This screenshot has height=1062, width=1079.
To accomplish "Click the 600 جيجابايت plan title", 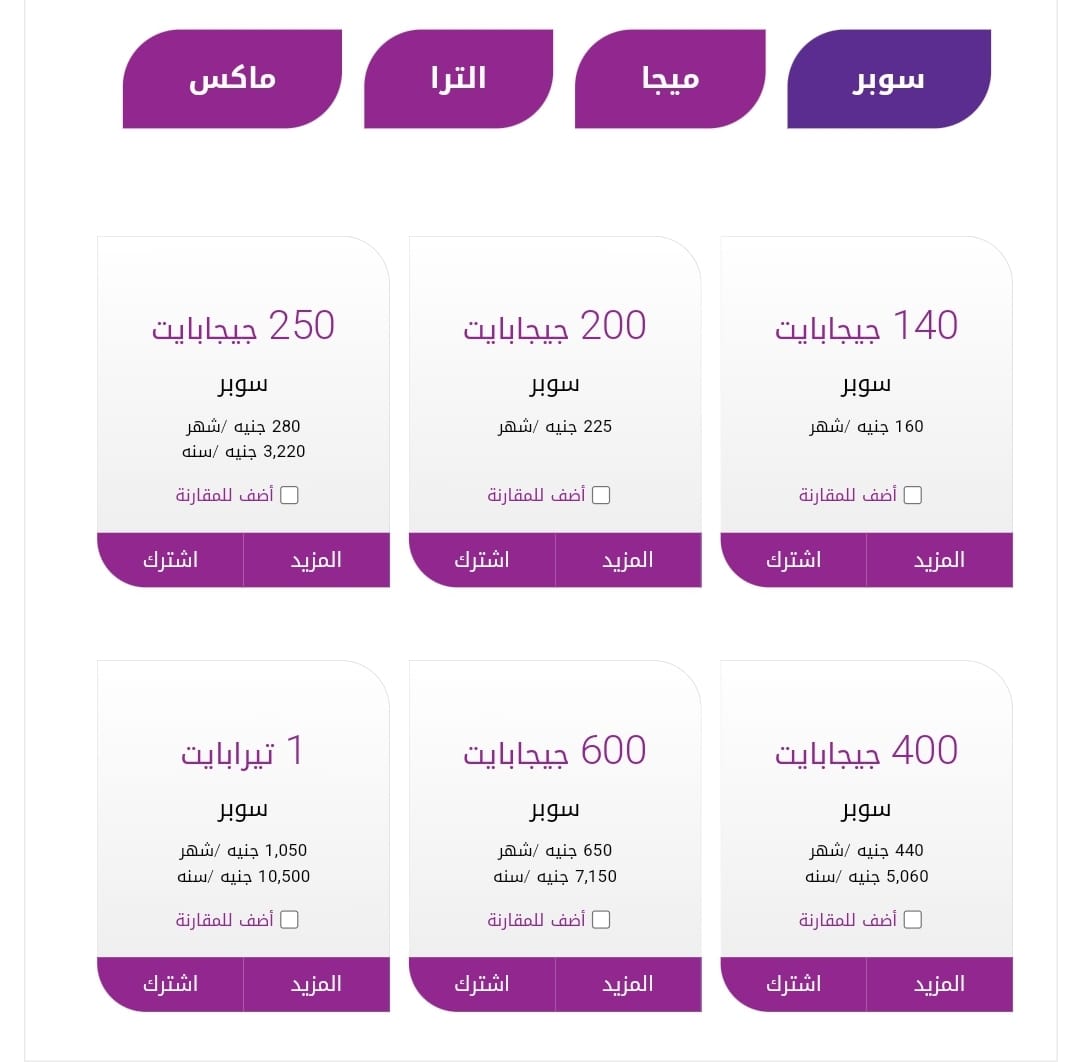I will (x=555, y=751).
